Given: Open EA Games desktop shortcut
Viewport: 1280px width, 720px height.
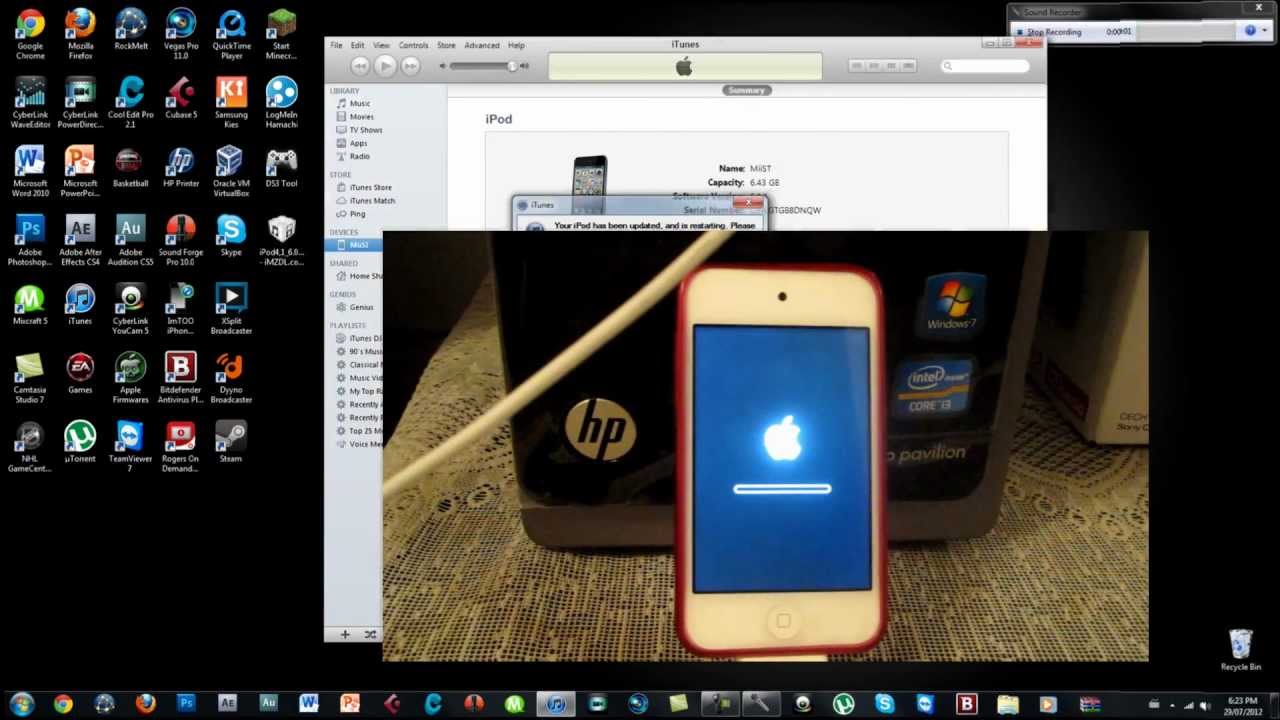Looking at the screenshot, I should [80, 373].
